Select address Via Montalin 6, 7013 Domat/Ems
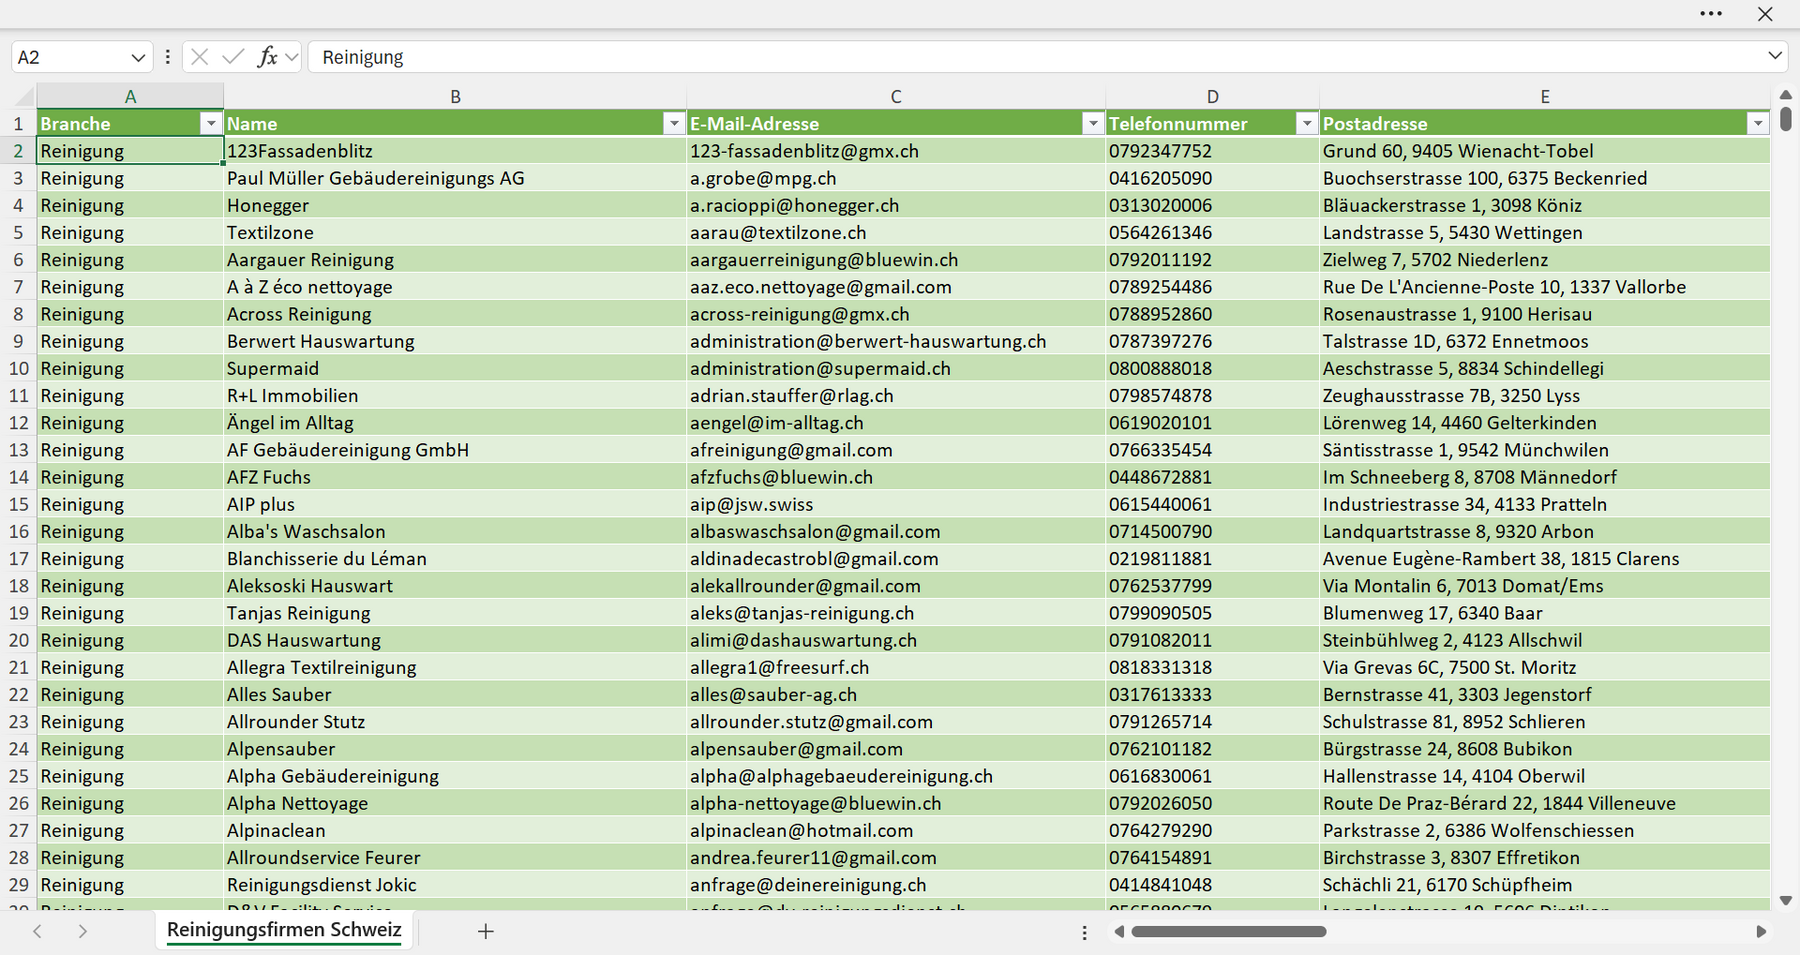The image size is (1800, 955). [x=1545, y=585]
